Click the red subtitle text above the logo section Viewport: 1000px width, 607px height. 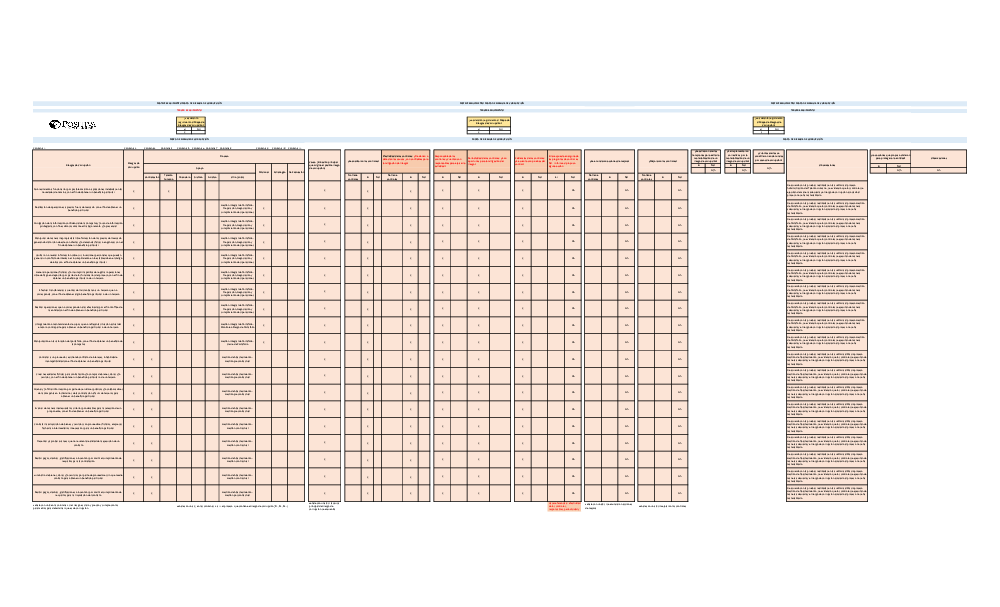[189, 110]
